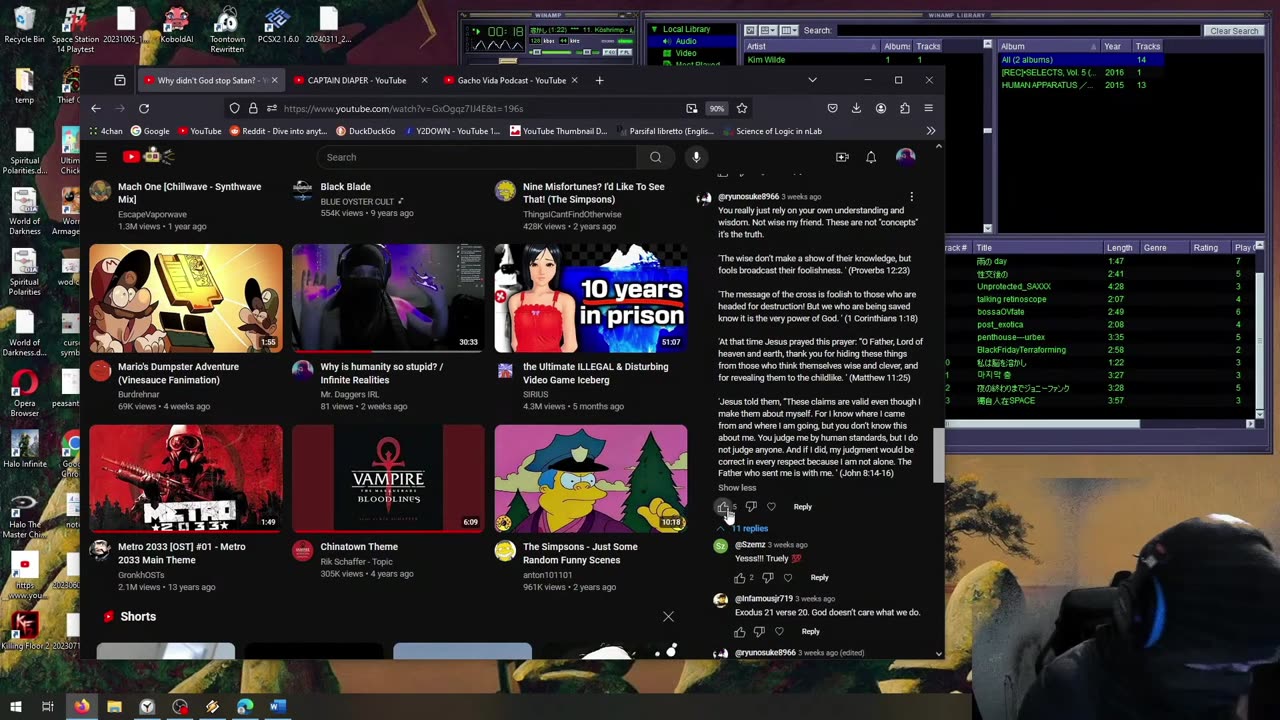Reply to @Infamousjr719 comment
Image resolution: width=1280 pixels, height=720 pixels.
[810, 632]
